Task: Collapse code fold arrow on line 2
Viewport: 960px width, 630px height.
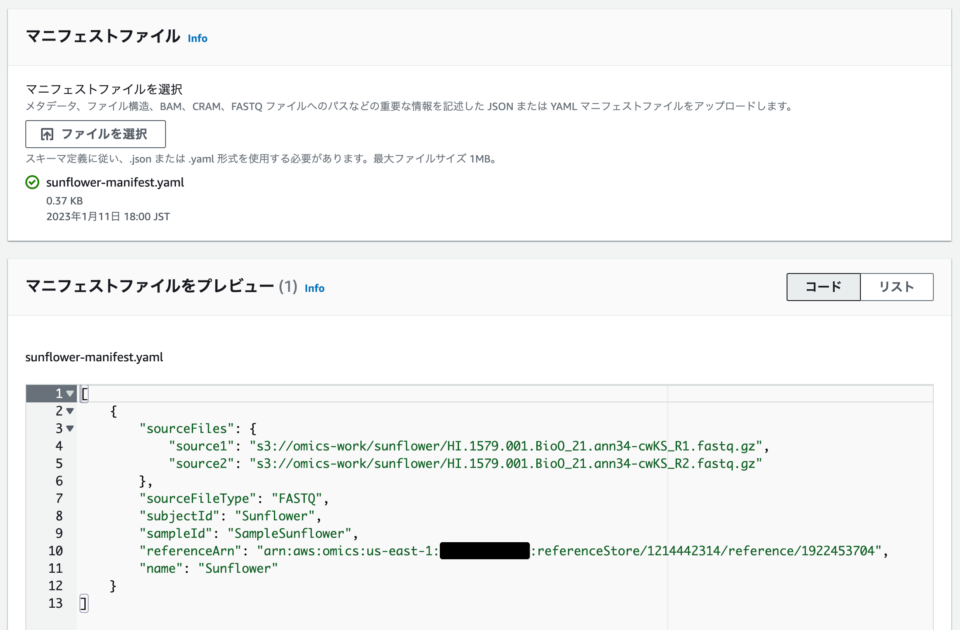Action: [70, 411]
